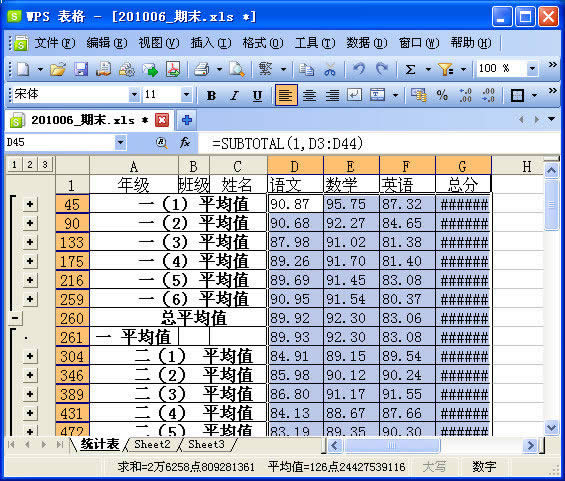Image resolution: width=565 pixels, height=481 pixels.
Task: Click the new document tab plus button
Action: point(187,120)
